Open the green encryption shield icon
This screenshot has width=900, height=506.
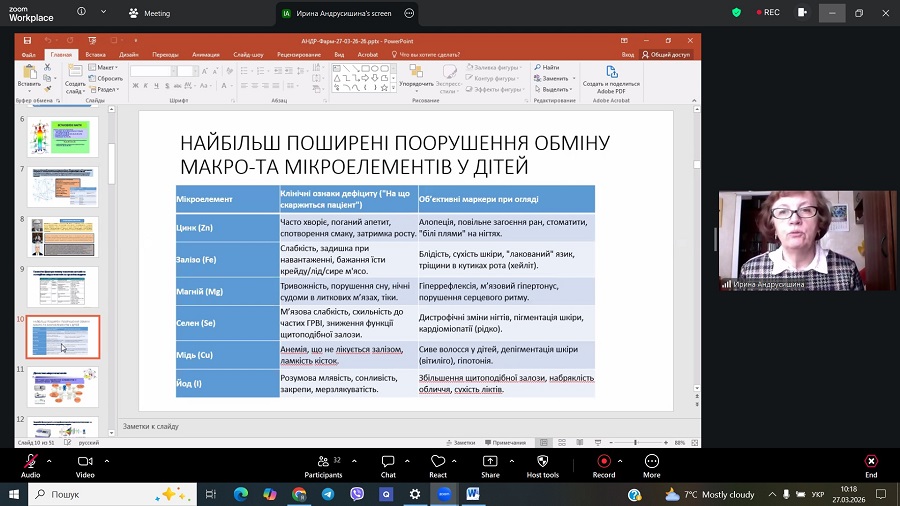coord(737,13)
